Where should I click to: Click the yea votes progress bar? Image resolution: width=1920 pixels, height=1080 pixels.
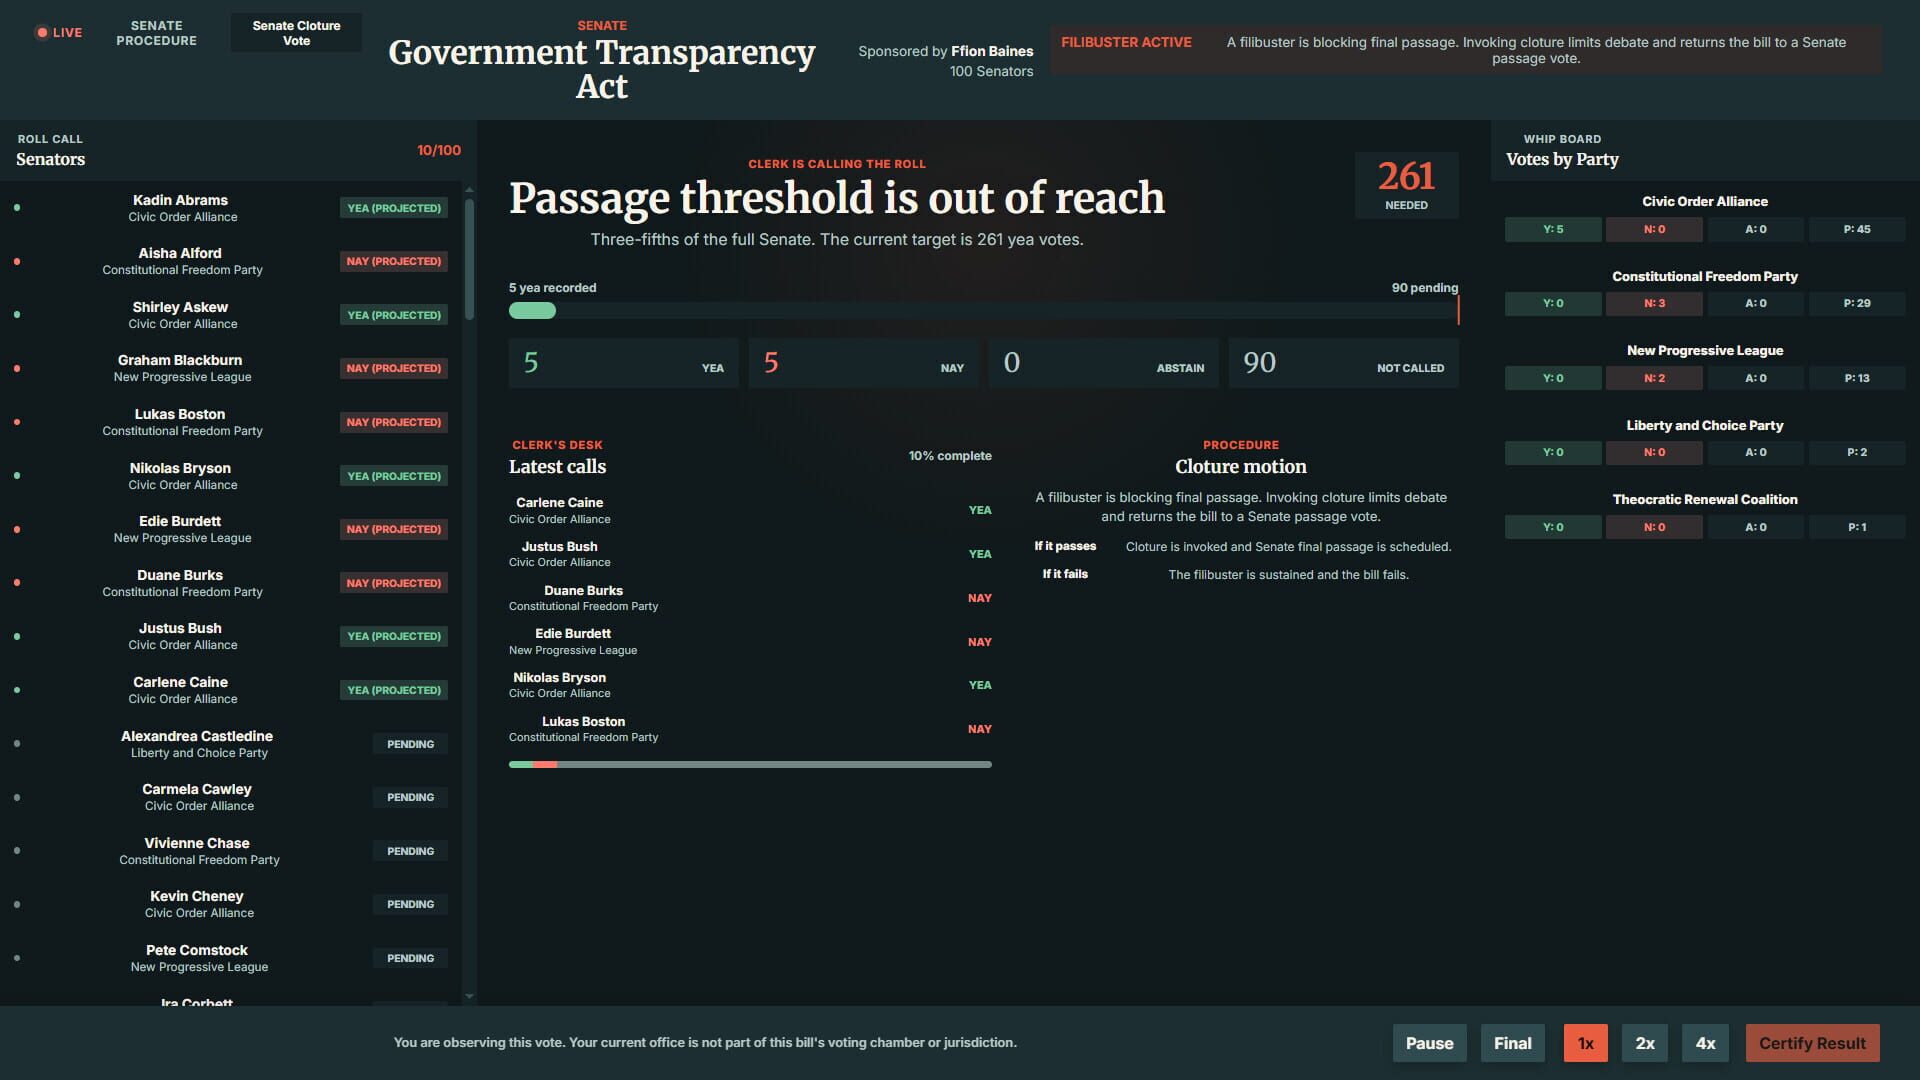pos(983,311)
